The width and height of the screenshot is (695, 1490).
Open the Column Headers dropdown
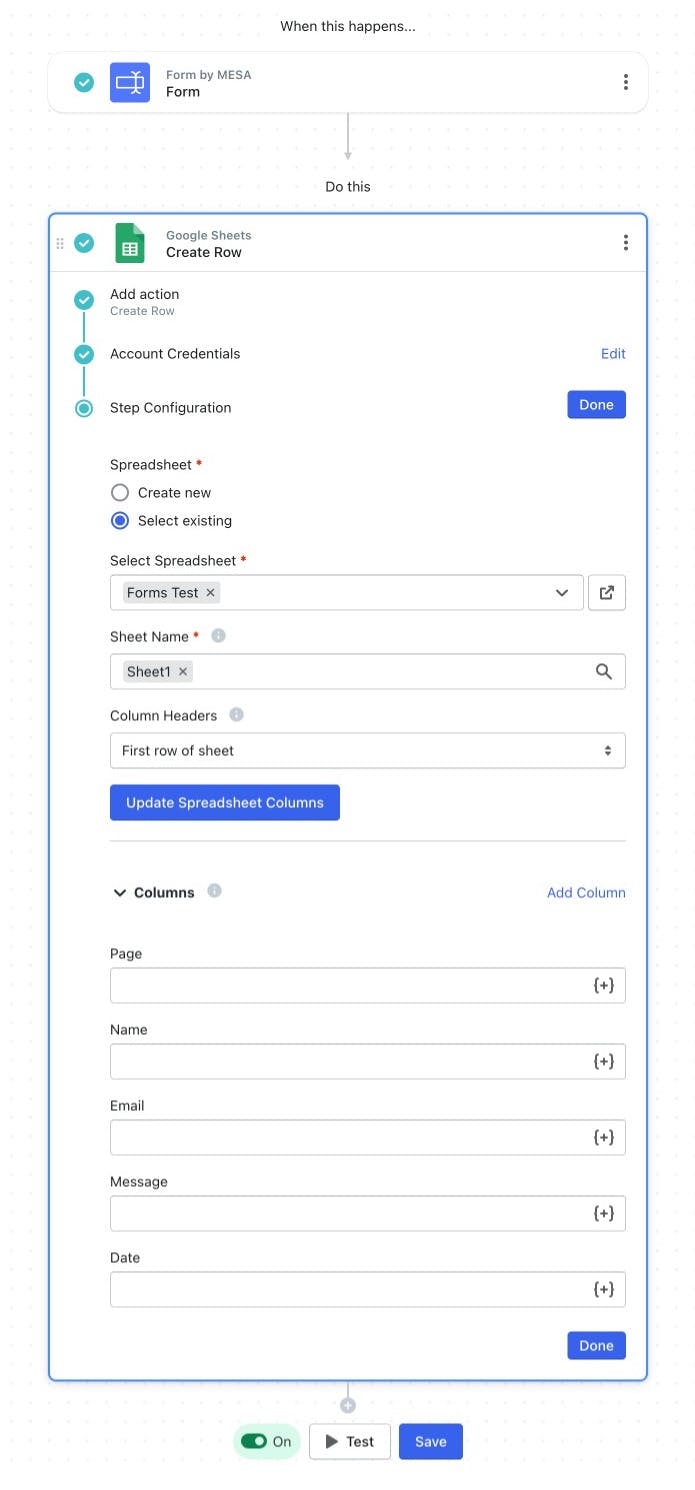(x=368, y=751)
